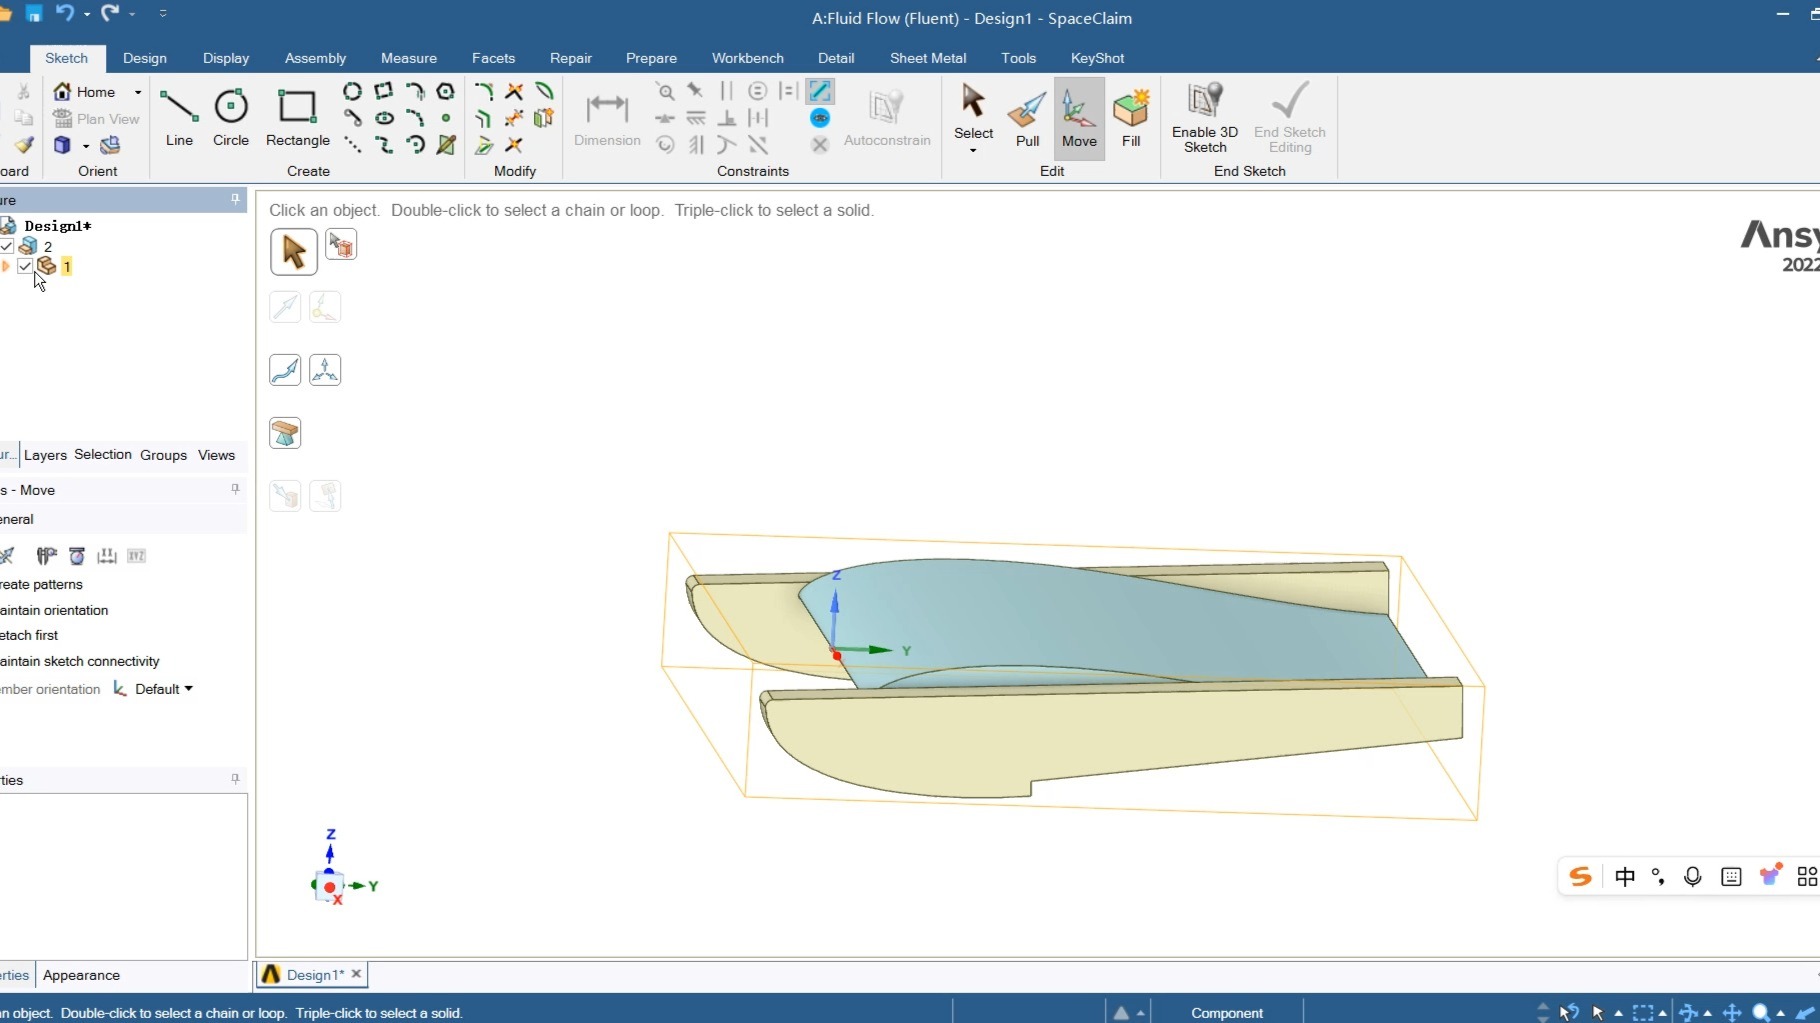Close the Design1 document tab

pos(356,974)
